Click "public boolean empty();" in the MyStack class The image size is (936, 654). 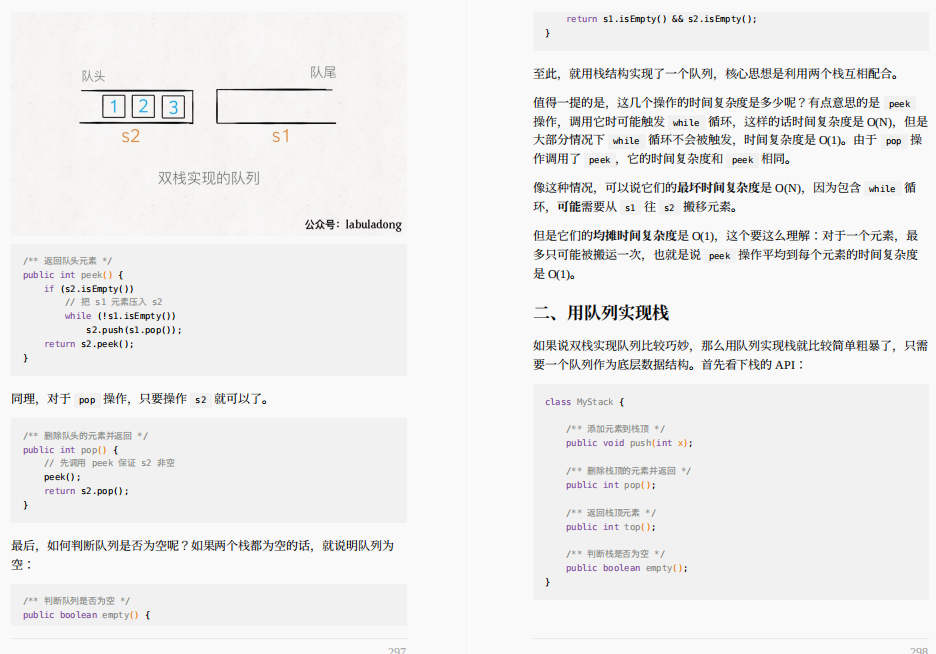click(627, 568)
